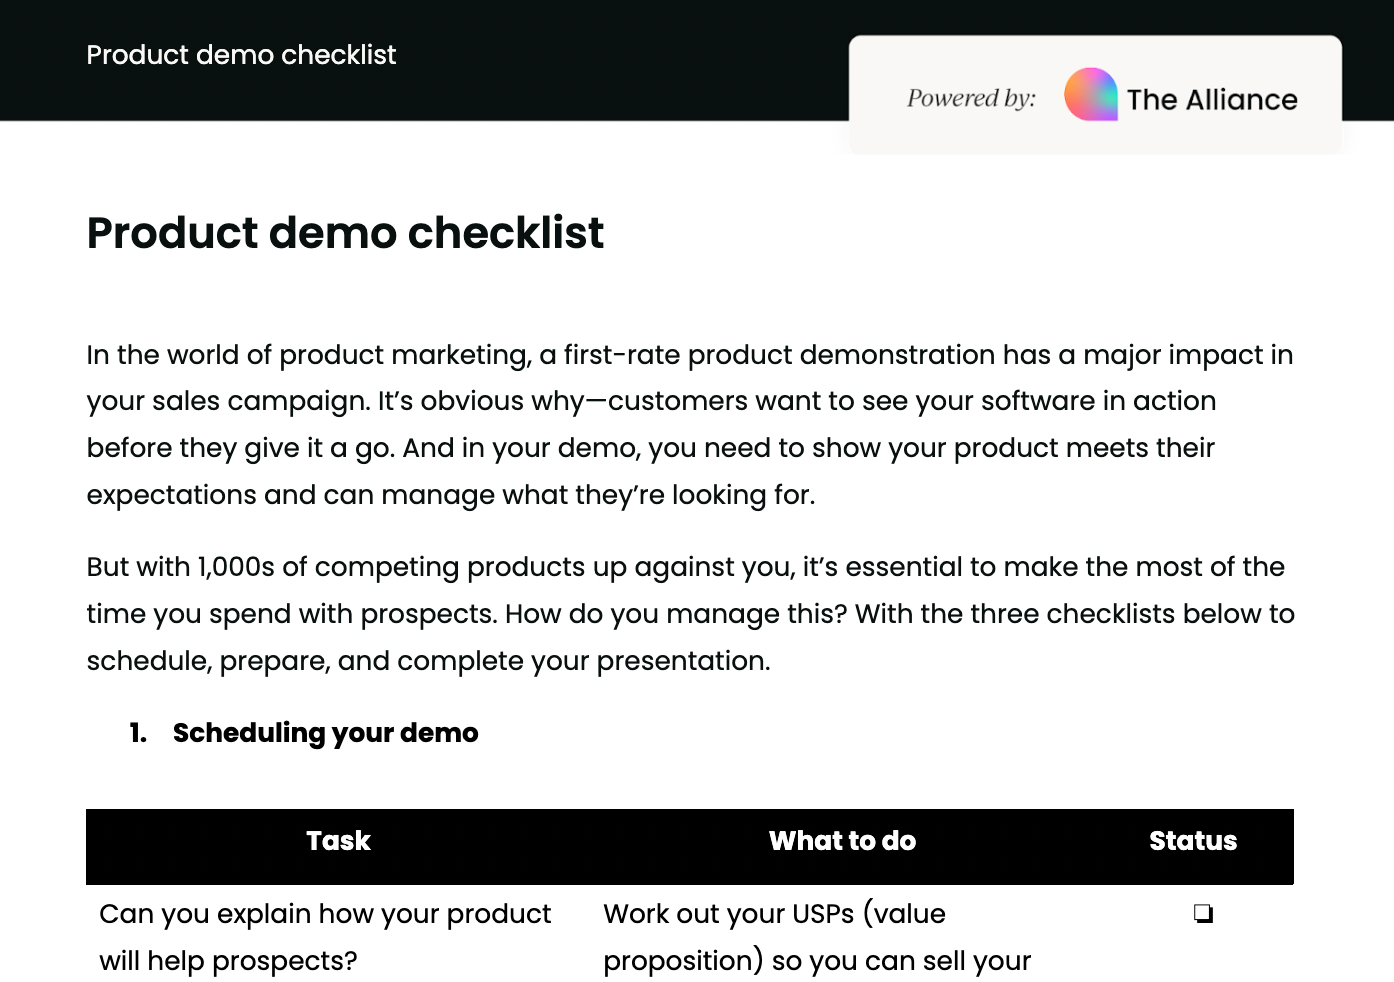Click "The Alliance" brand name text
This screenshot has height=982, width=1394.
tap(1212, 100)
